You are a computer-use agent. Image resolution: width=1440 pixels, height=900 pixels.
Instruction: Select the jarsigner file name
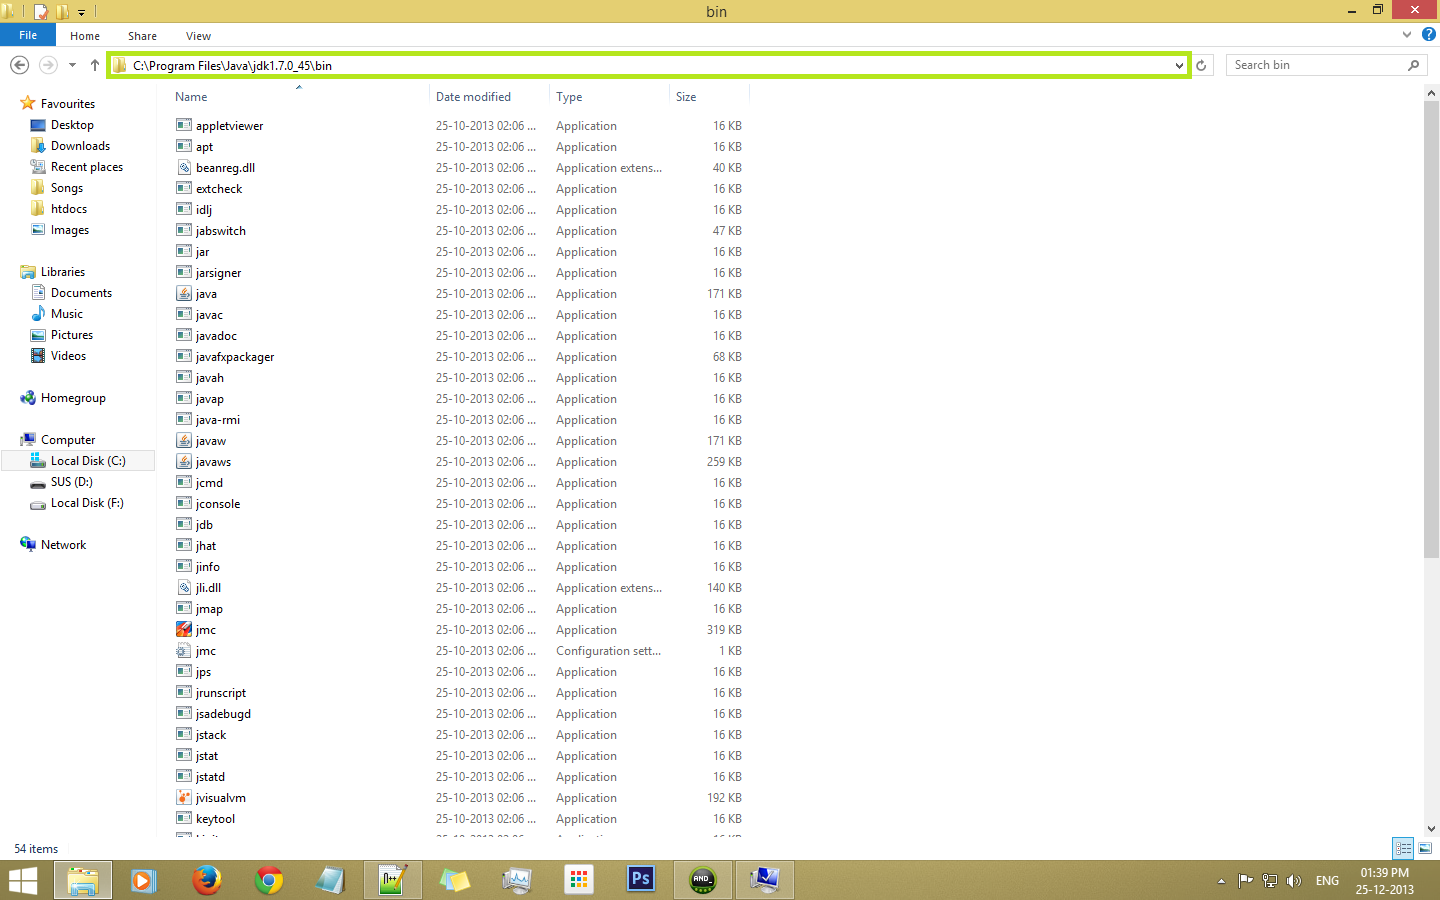click(218, 273)
